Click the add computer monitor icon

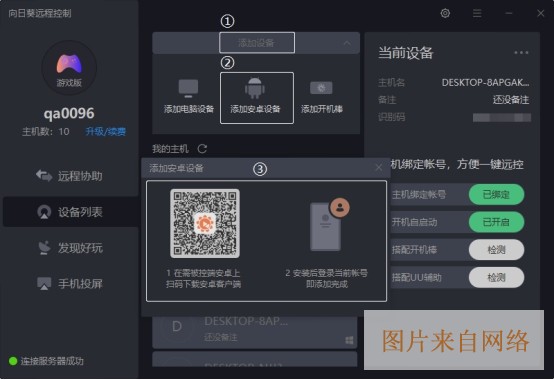tap(188, 89)
